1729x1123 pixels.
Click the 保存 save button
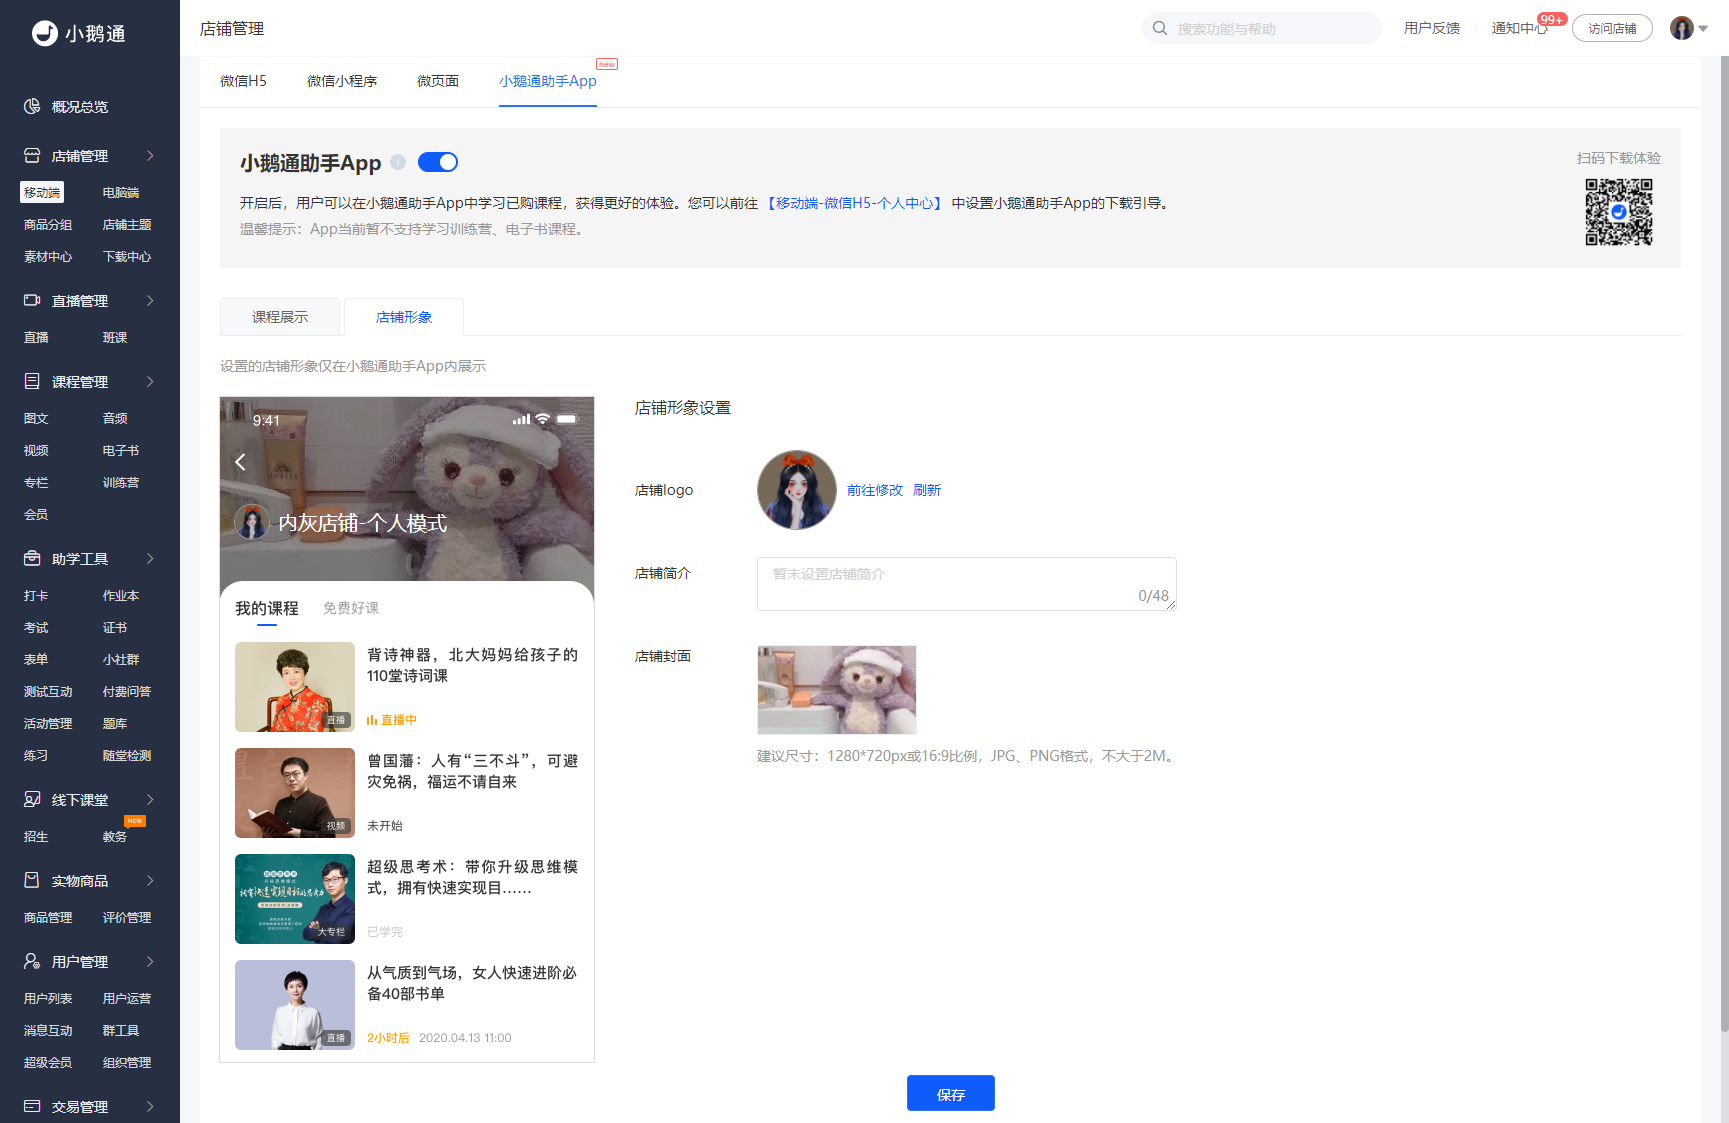(951, 1094)
